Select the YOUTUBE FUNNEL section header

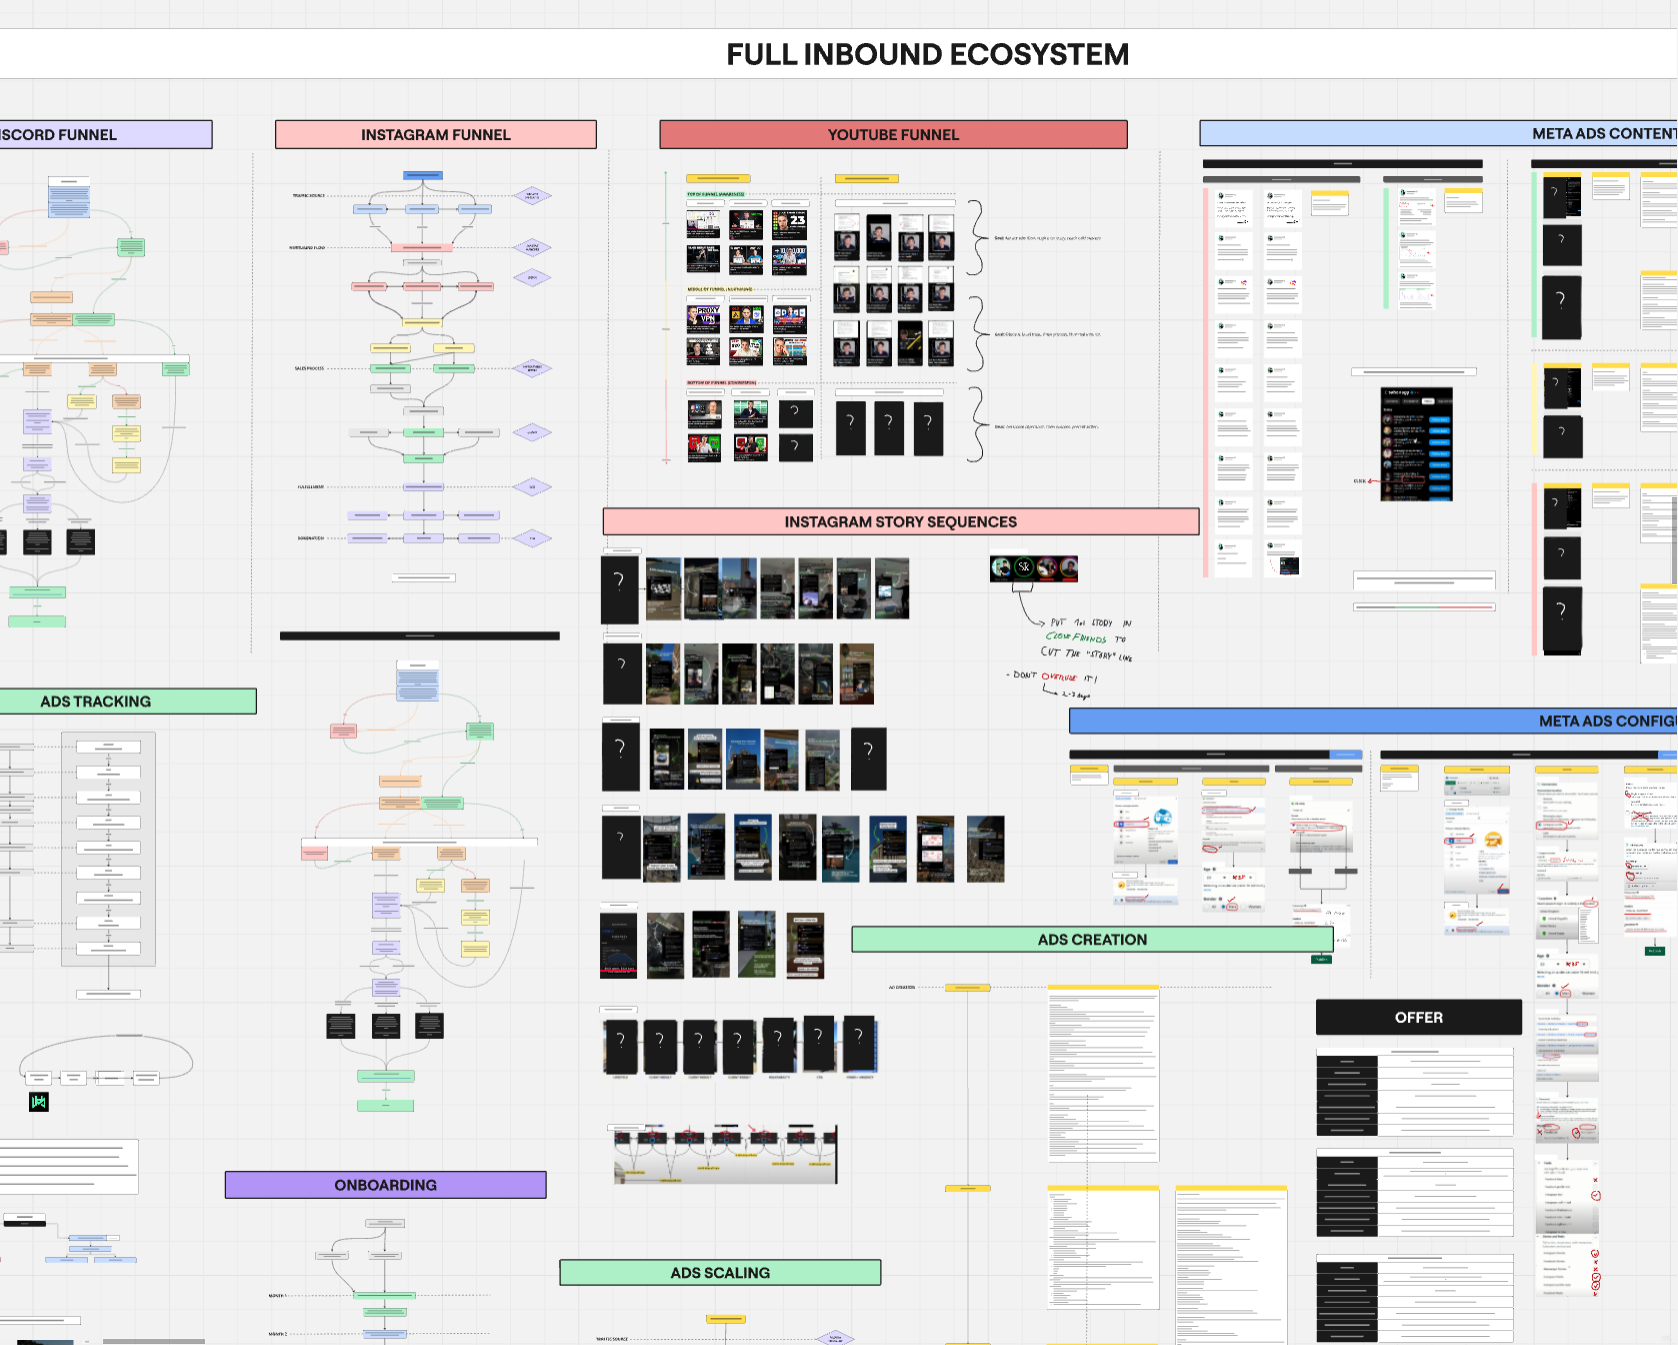click(x=893, y=134)
